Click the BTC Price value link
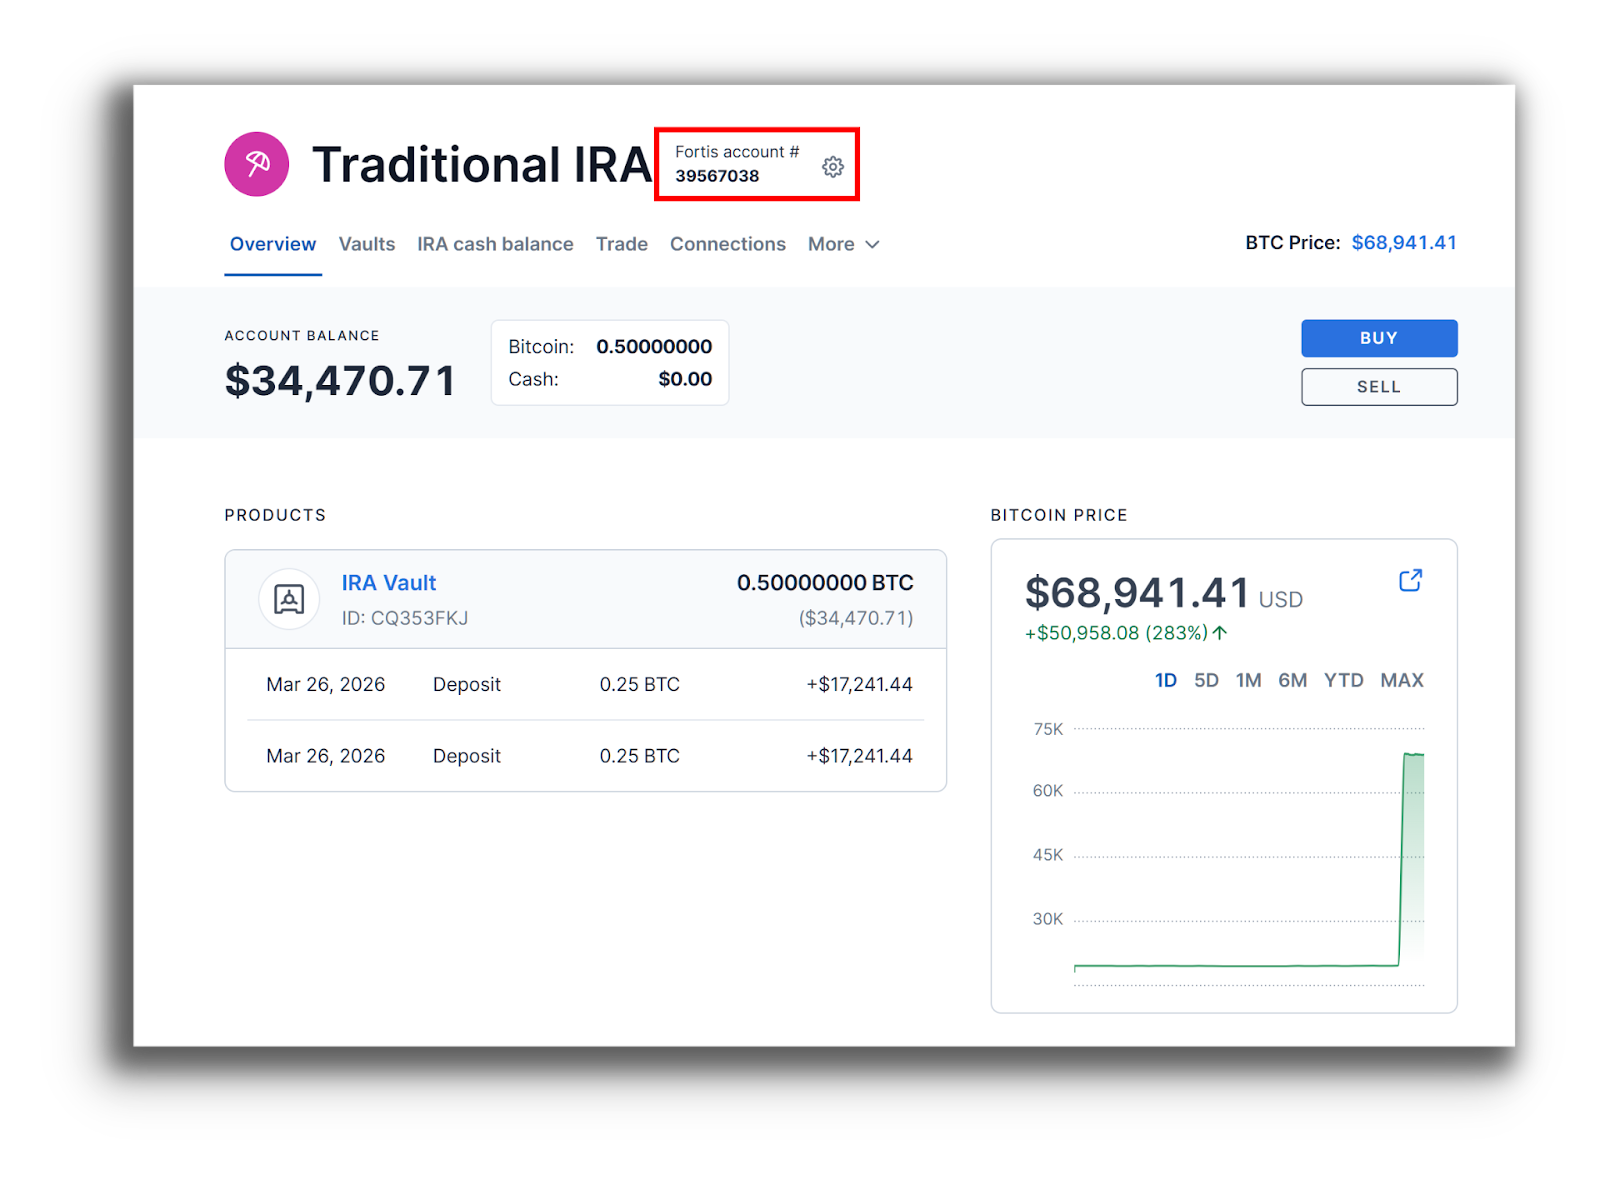 click(x=1403, y=243)
